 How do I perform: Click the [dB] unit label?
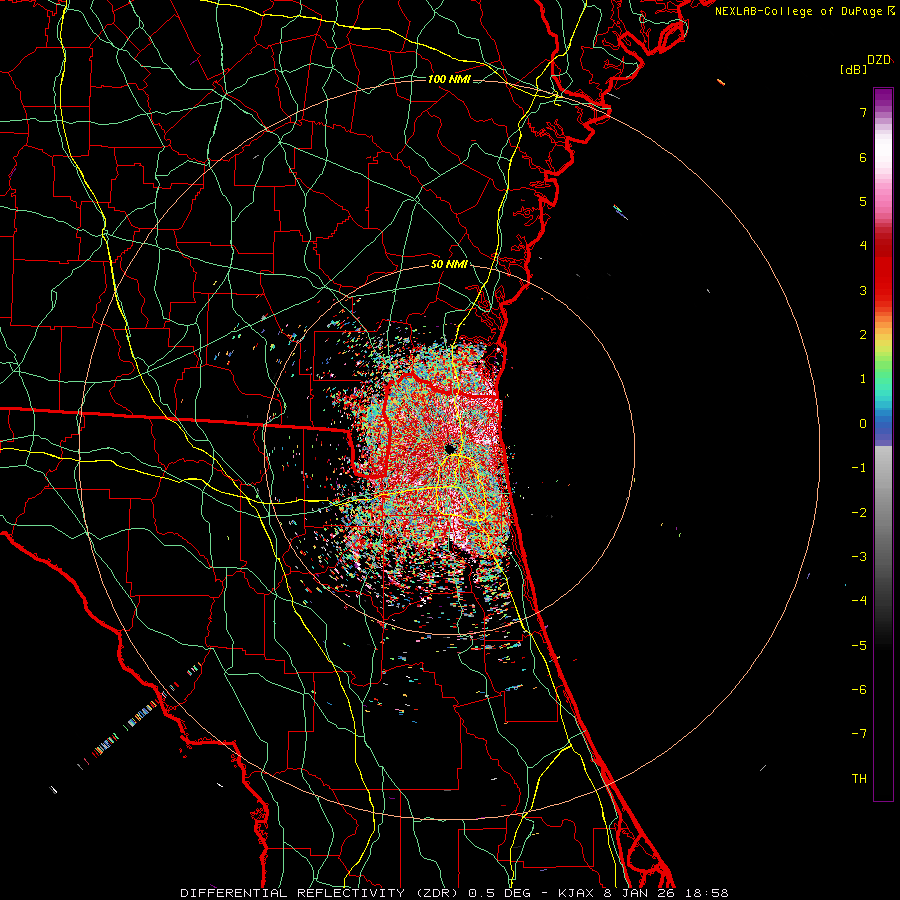853,69
